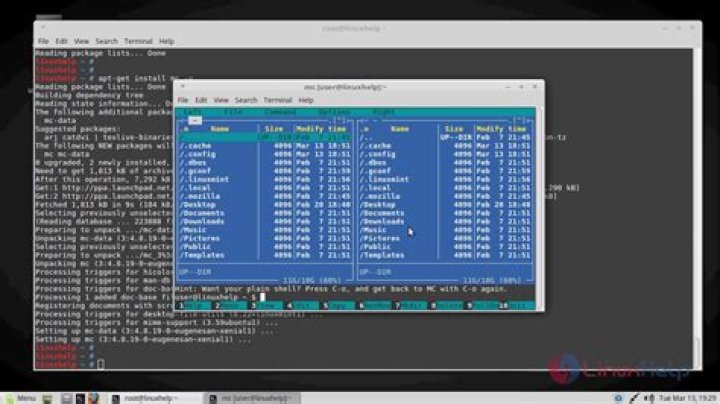The width and height of the screenshot is (720, 404).
Task: Switch to mc [user@linuxhelp] taskbar button
Action: 254,398
